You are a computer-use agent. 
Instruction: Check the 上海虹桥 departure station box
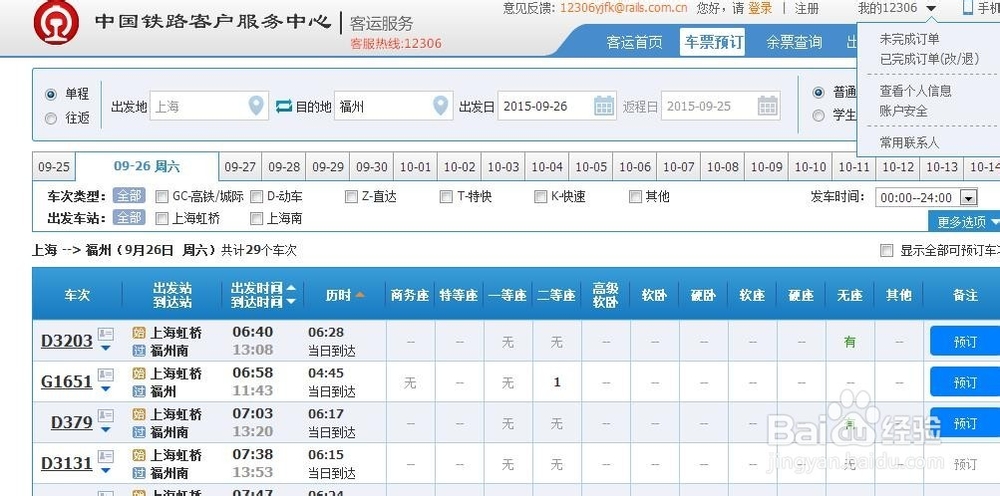[x=162, y=219]
